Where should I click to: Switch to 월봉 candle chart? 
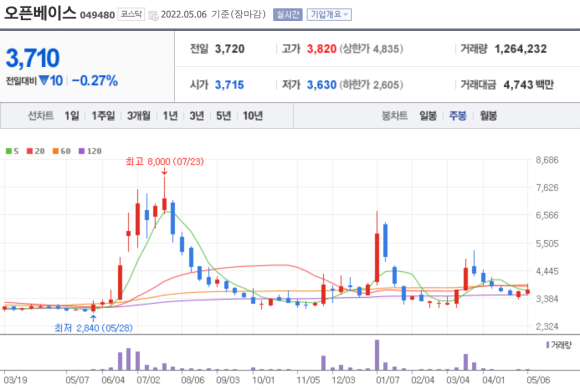pyautogui.click(x=488, y=116)
